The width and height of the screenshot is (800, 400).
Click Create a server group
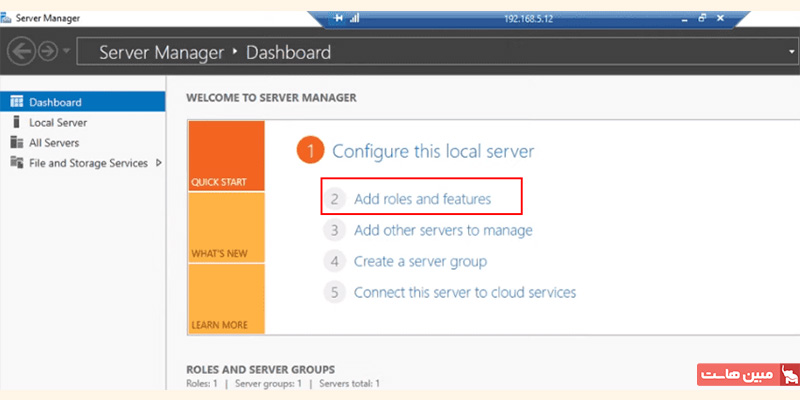[x=420, y=262]
